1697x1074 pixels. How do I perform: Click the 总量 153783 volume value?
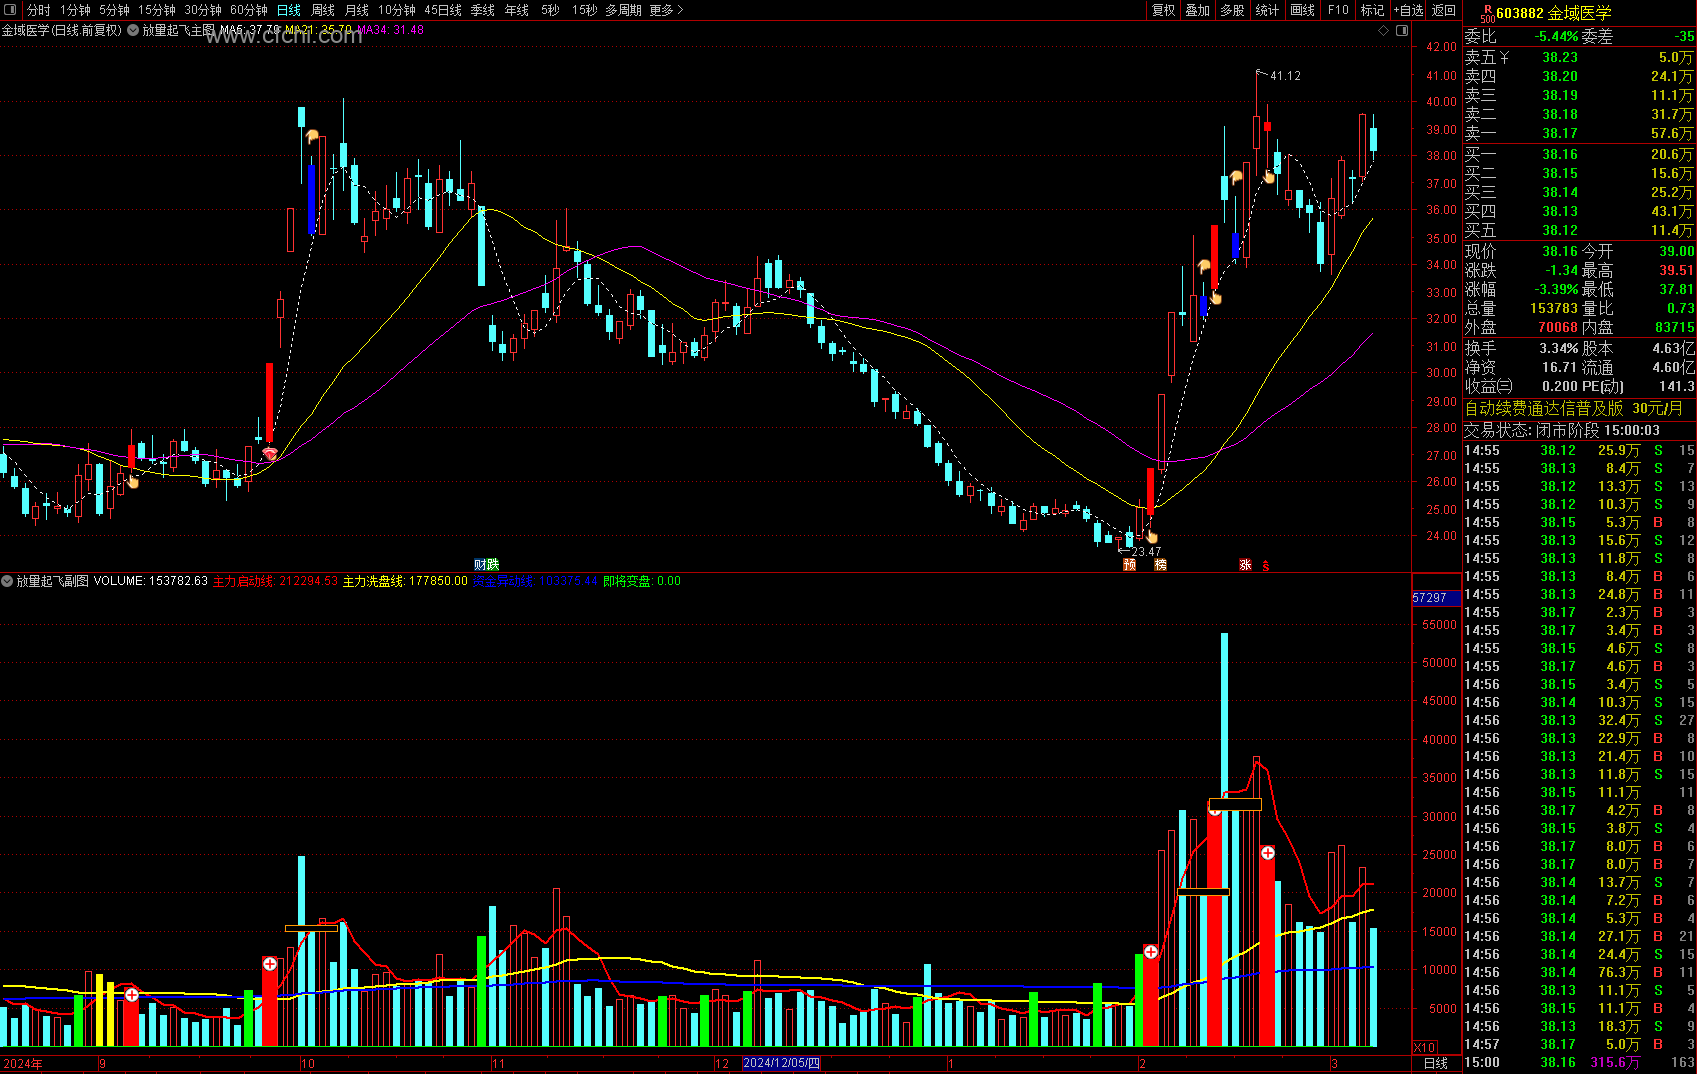tap(1553, 309)
